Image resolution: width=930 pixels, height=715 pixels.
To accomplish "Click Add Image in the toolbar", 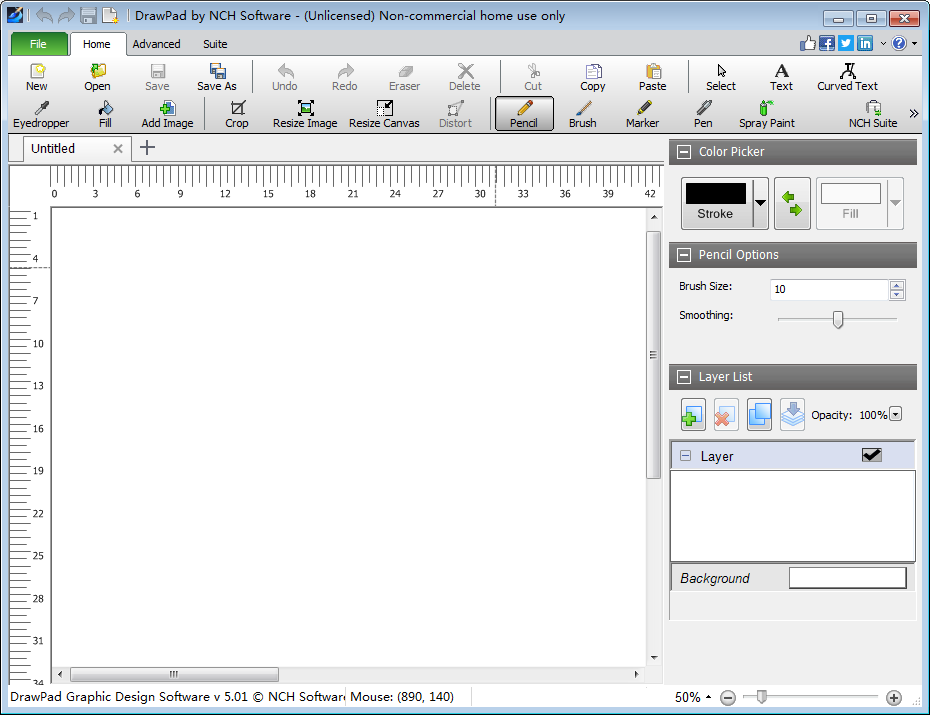I will [167, 114].
